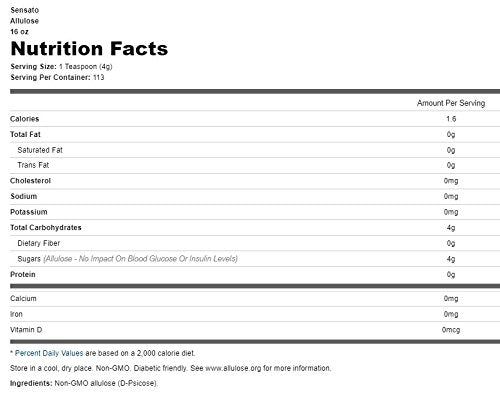Image resolution: width=500 pixels, height=396 pixels.
Task: Click the Serving Size text
Action: pos(61,66)
